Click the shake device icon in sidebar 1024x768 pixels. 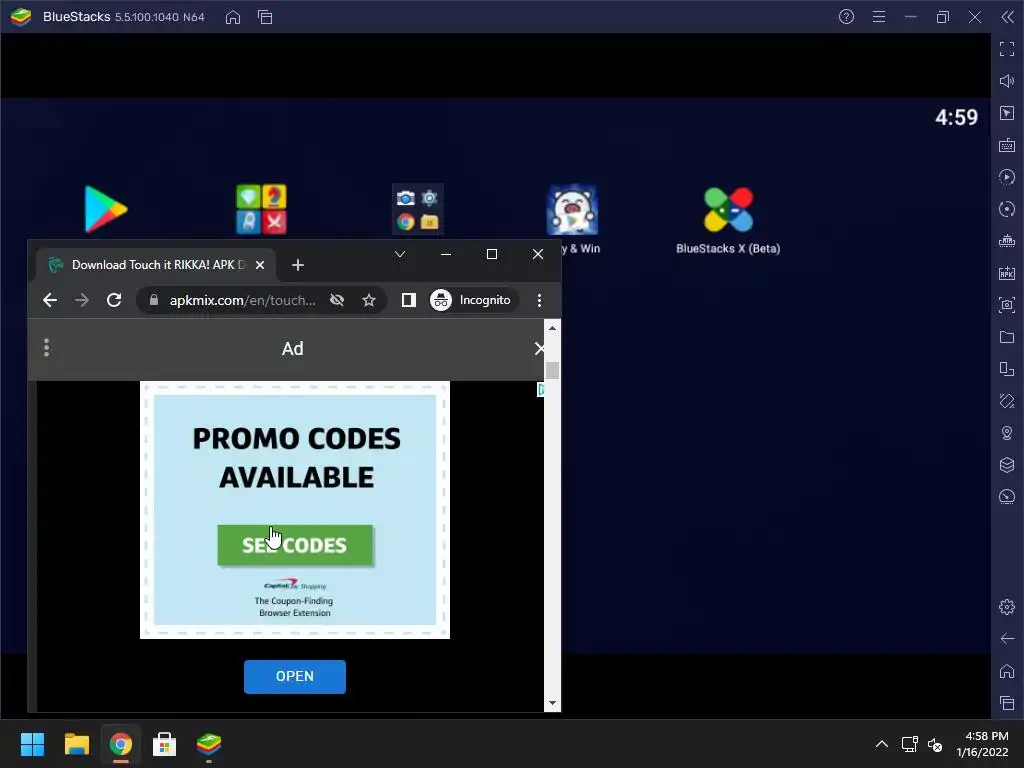click(1007, 401)
